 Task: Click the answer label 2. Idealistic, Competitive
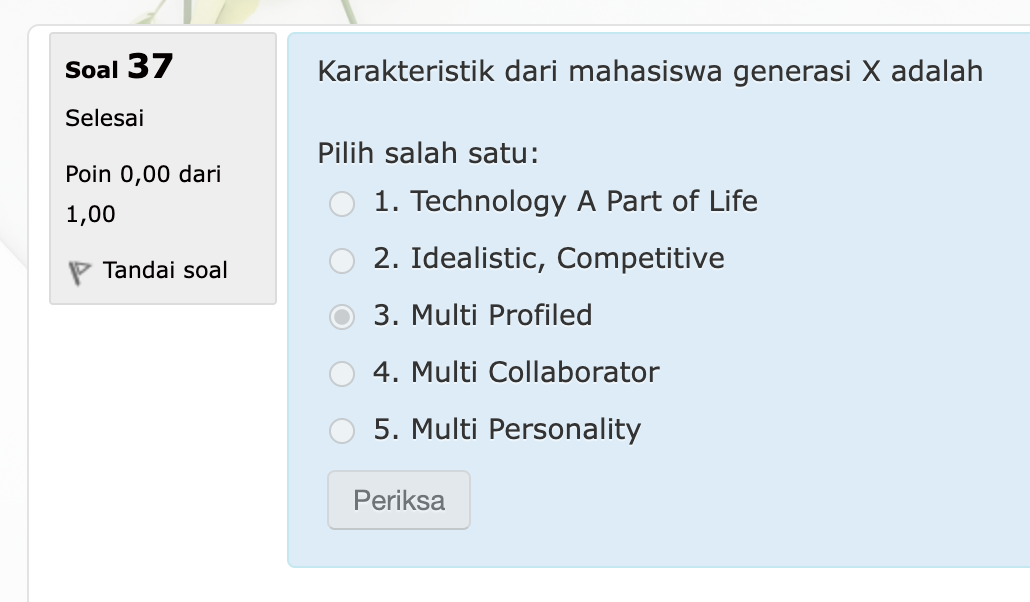(549, 258)
